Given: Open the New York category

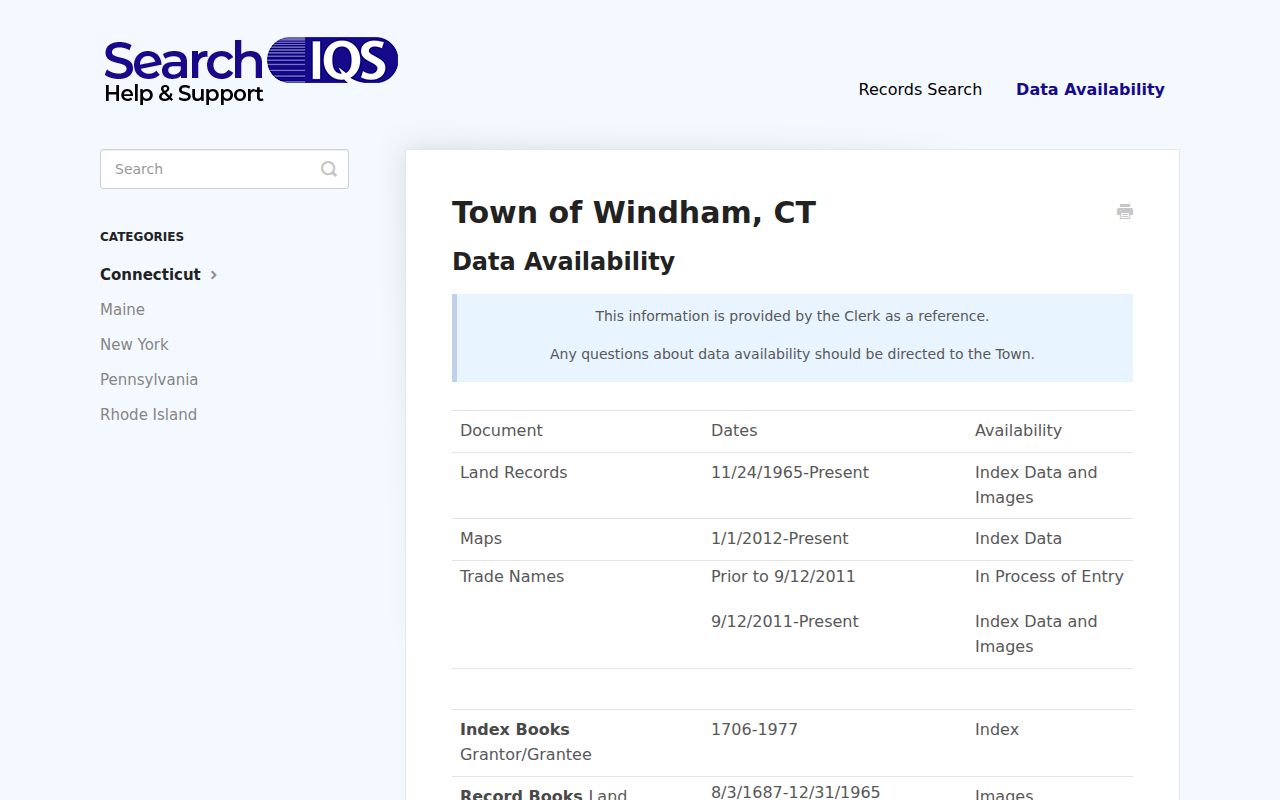Looking at the screenshot, I should pyautogui.click(x=134, y=344).
